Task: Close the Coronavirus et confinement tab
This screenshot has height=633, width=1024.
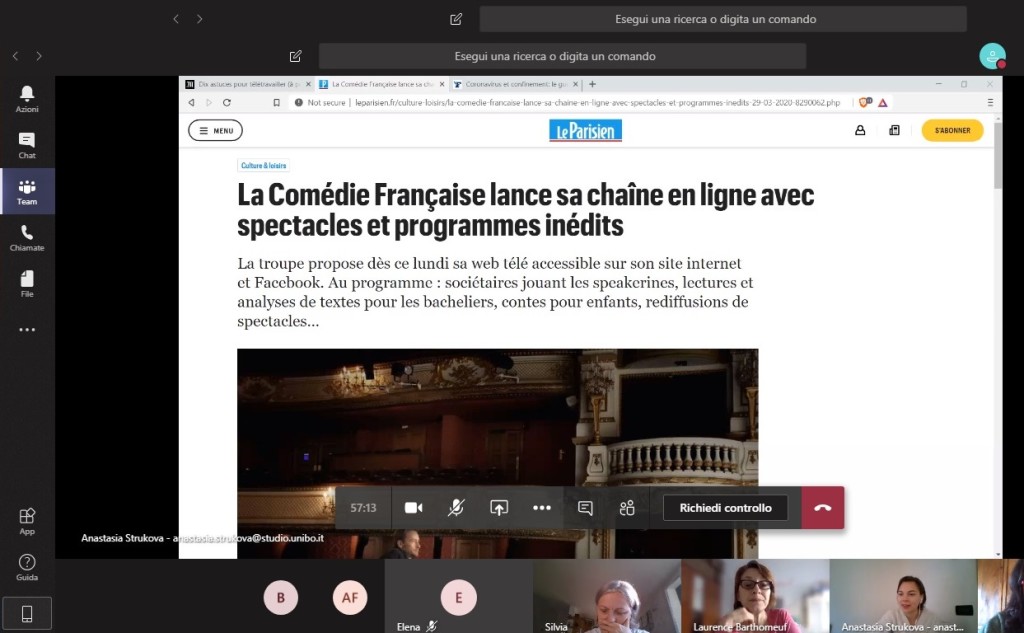Action: [575, 84]
